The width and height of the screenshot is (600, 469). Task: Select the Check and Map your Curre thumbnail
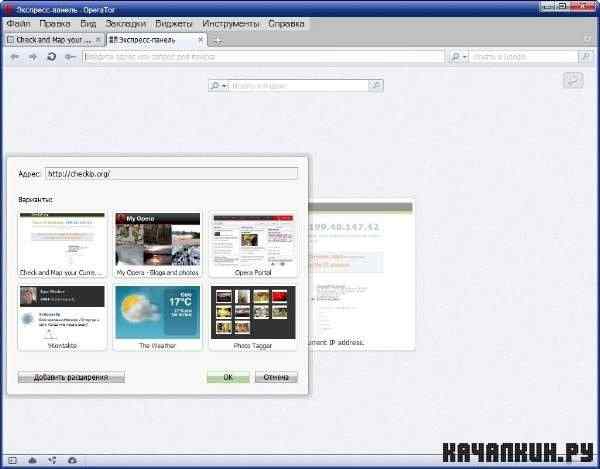62,244
